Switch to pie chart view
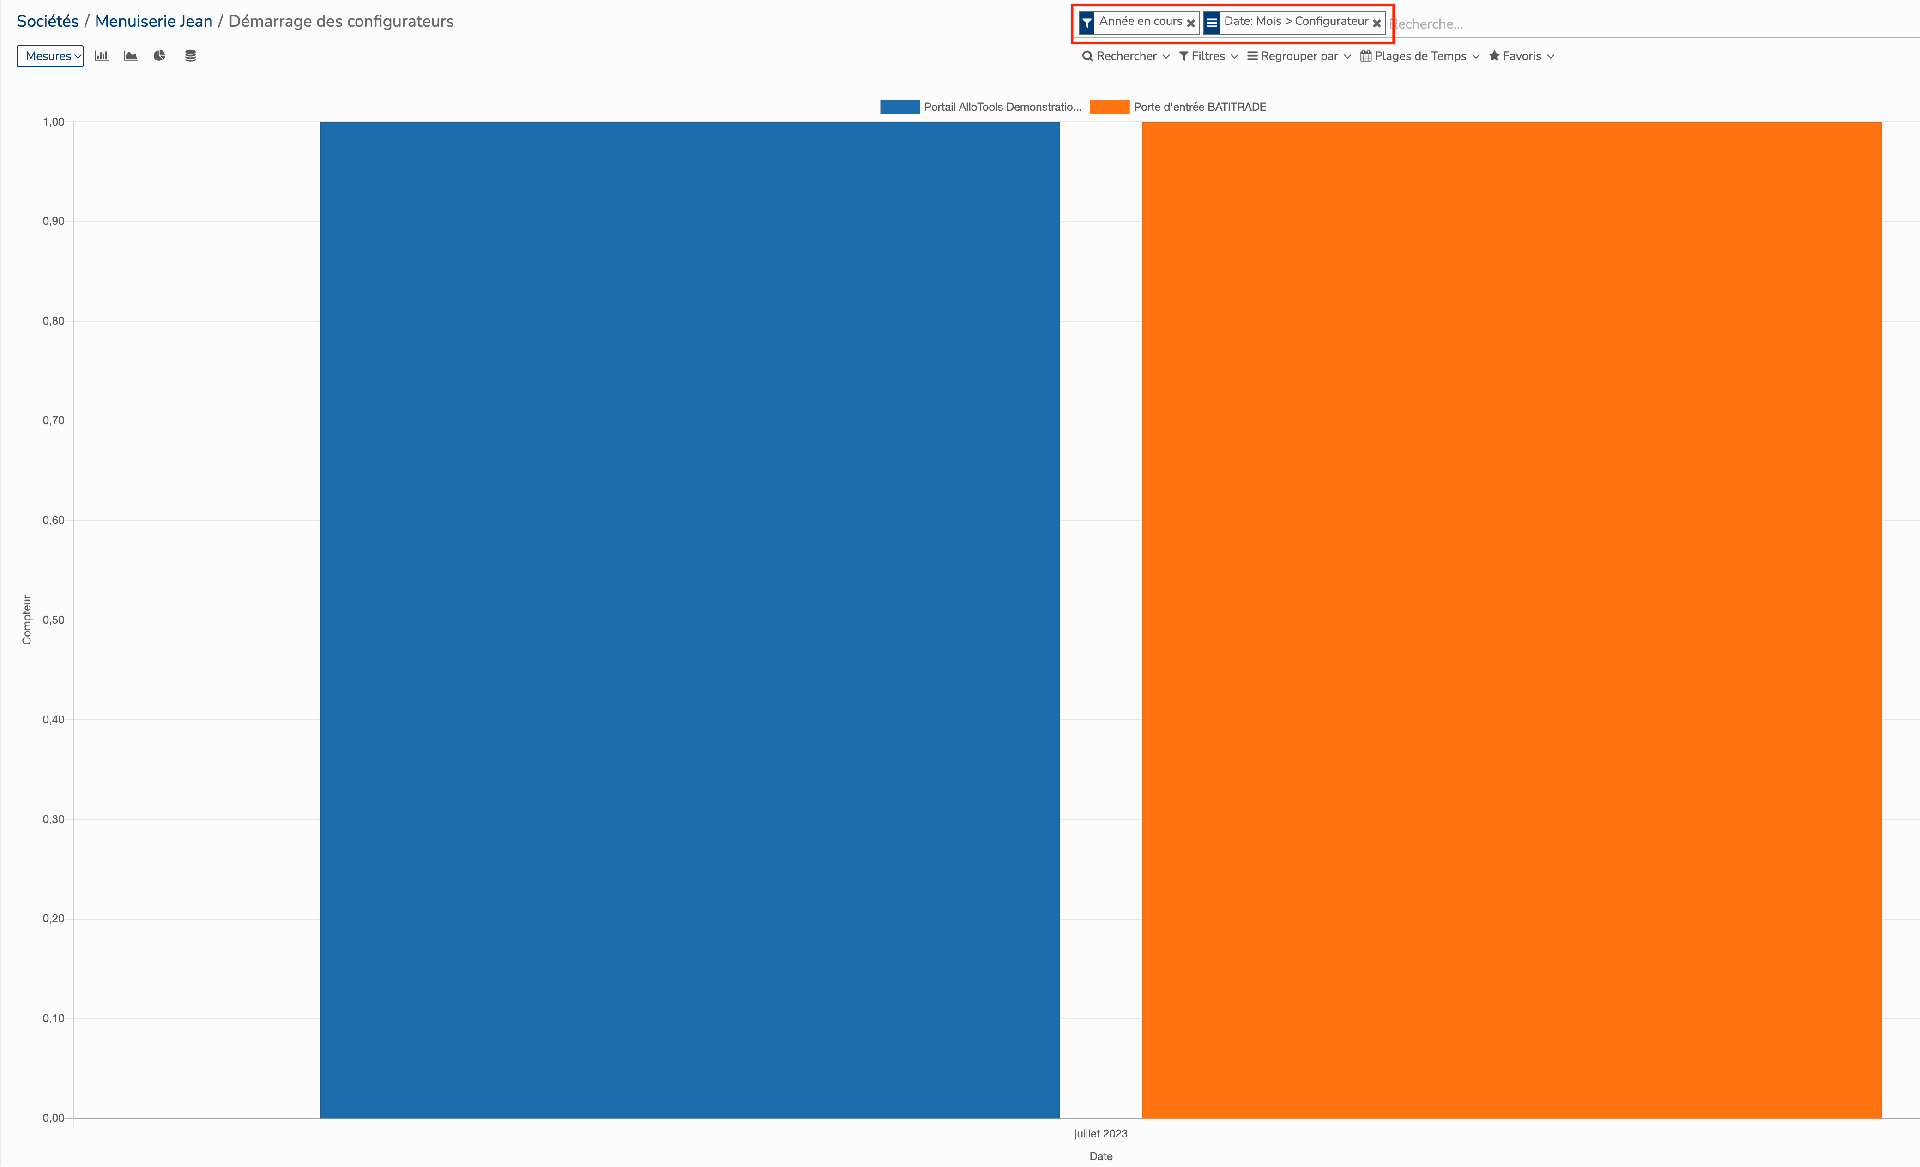This screenshot has width=1920, height=1167. pos(160,56)
